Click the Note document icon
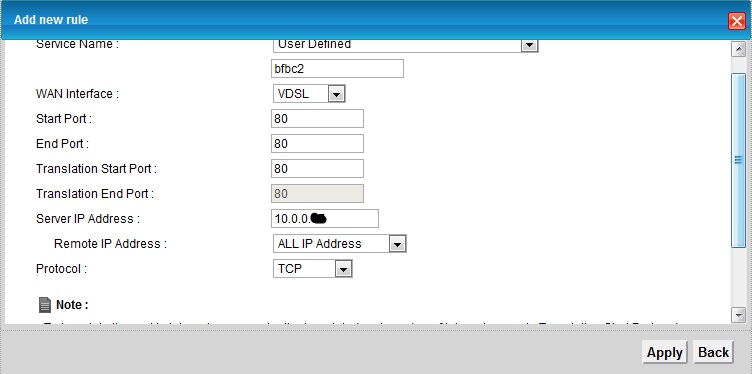This screenshot has height=374, width=752. click(45, 304)
